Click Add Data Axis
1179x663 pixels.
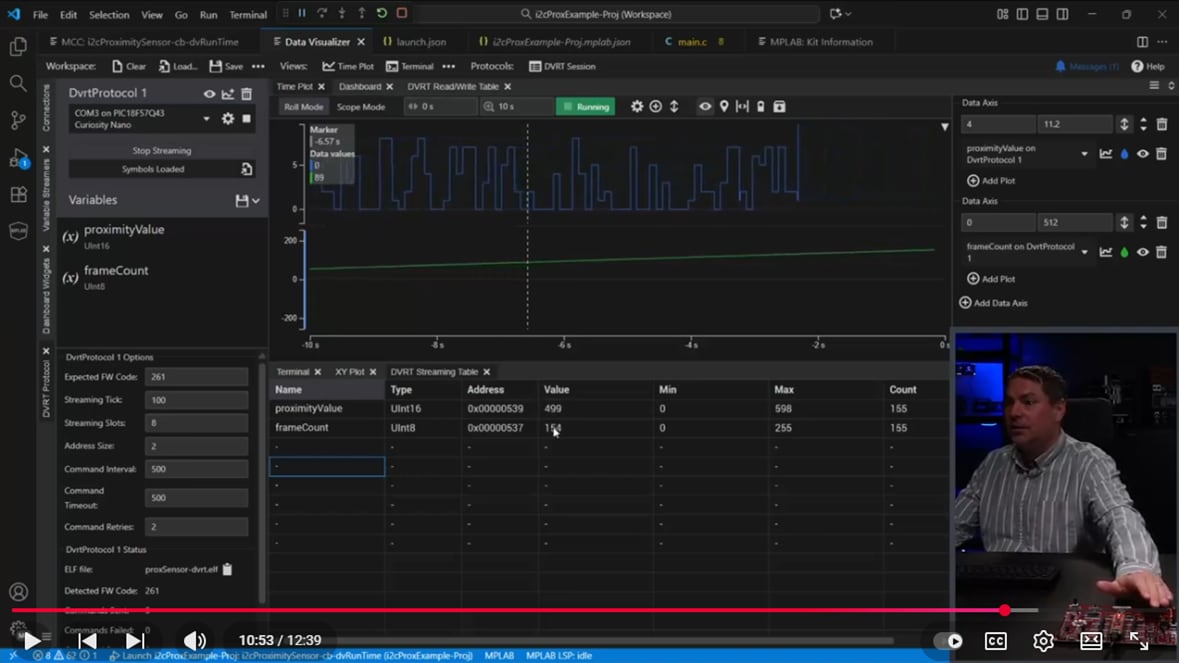(x=993, y=303)
